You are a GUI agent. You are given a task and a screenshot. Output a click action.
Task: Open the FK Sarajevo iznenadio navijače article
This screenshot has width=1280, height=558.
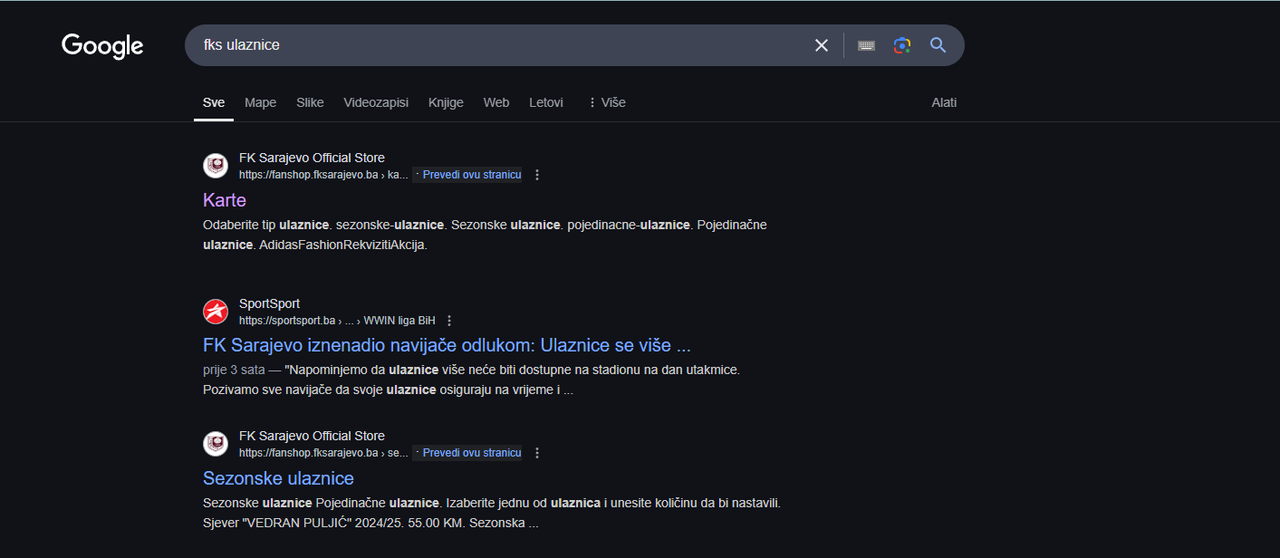[447, 346]
